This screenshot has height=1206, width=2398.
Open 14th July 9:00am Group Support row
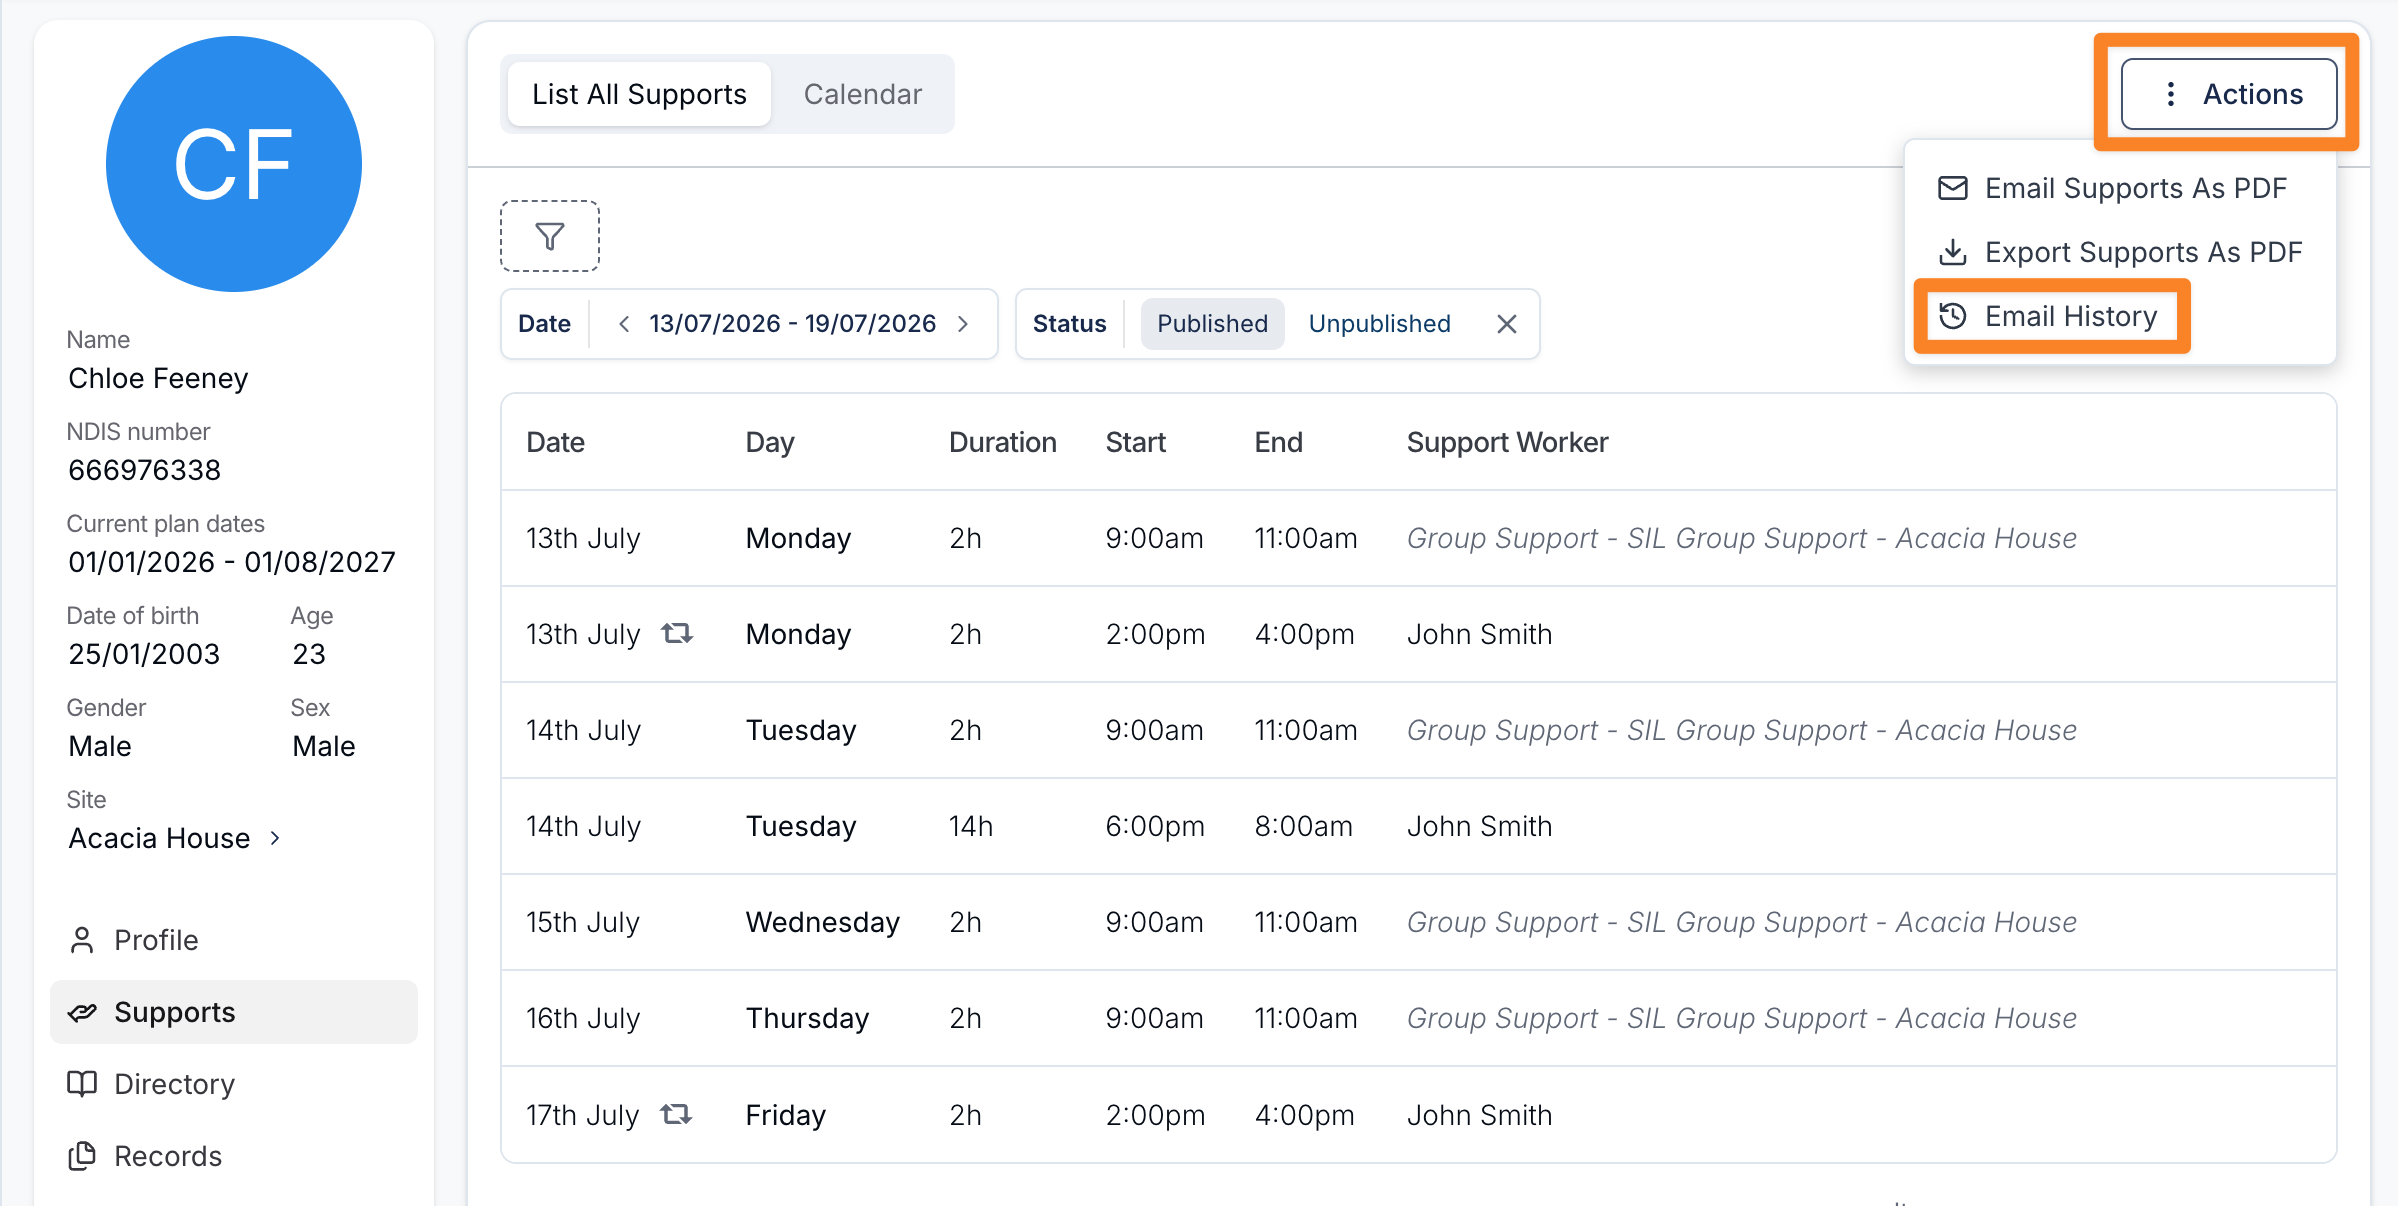coord(1418,730)
